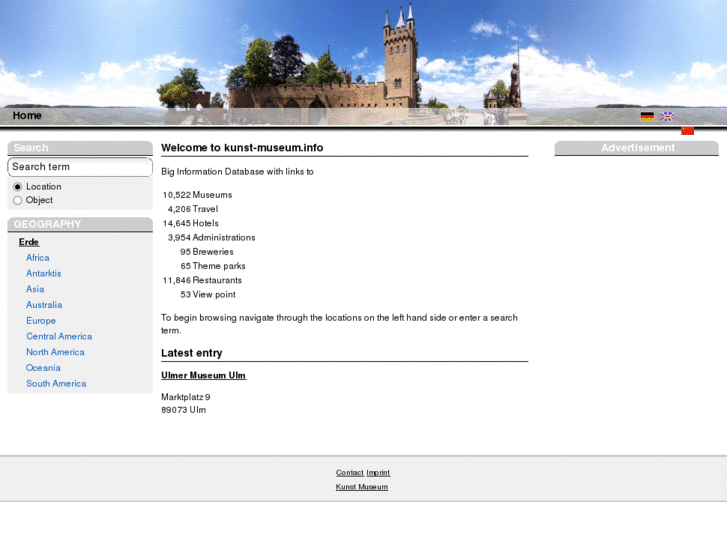Browse the South America location link
The width and height of the screenshot is (727, 545).
pos(56,384)
